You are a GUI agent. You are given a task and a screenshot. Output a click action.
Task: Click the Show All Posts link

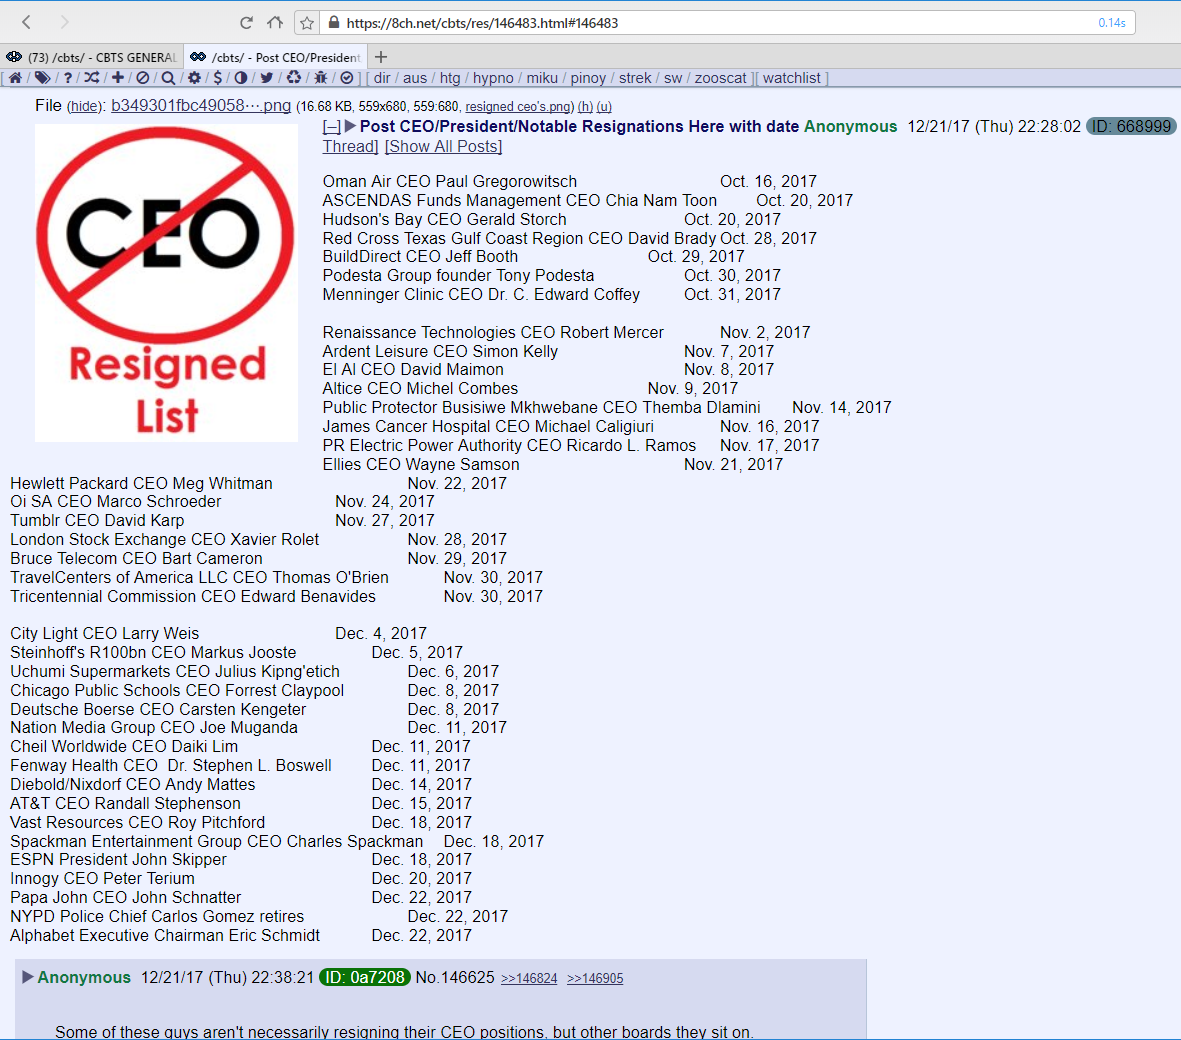[x=443, y=146]
